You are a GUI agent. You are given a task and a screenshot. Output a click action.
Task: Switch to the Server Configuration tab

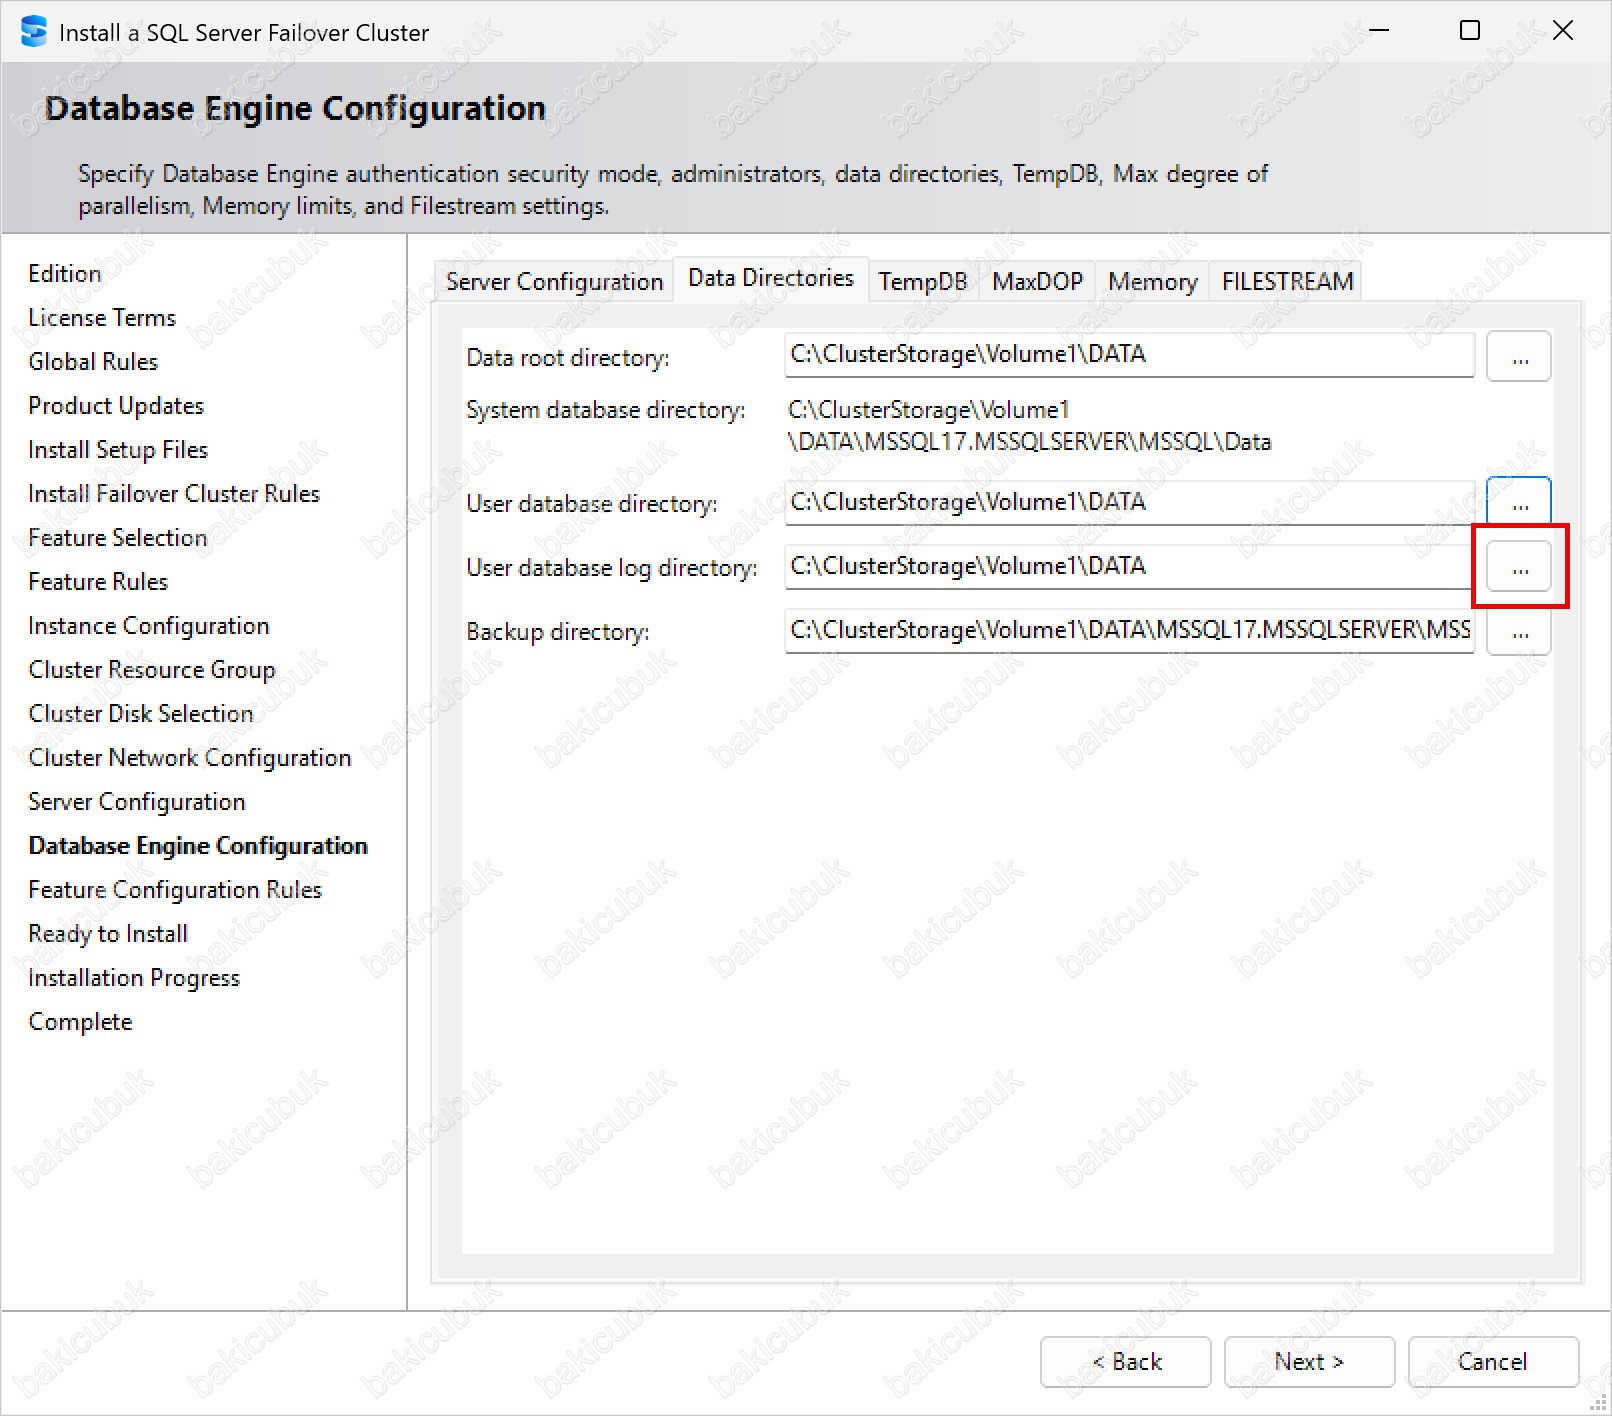(554, 282)
